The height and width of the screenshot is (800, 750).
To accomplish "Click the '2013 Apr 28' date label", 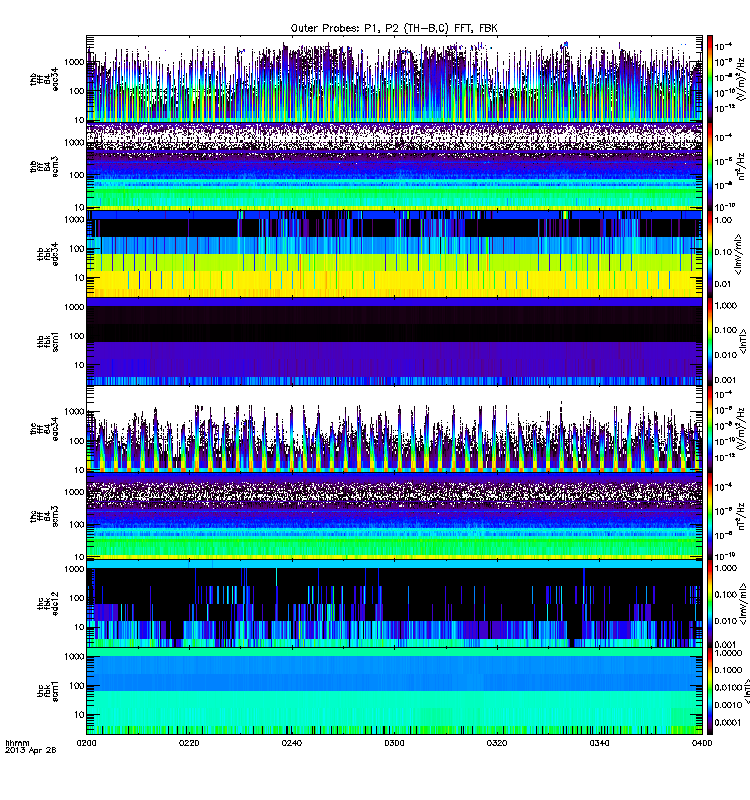I will 30,750.
